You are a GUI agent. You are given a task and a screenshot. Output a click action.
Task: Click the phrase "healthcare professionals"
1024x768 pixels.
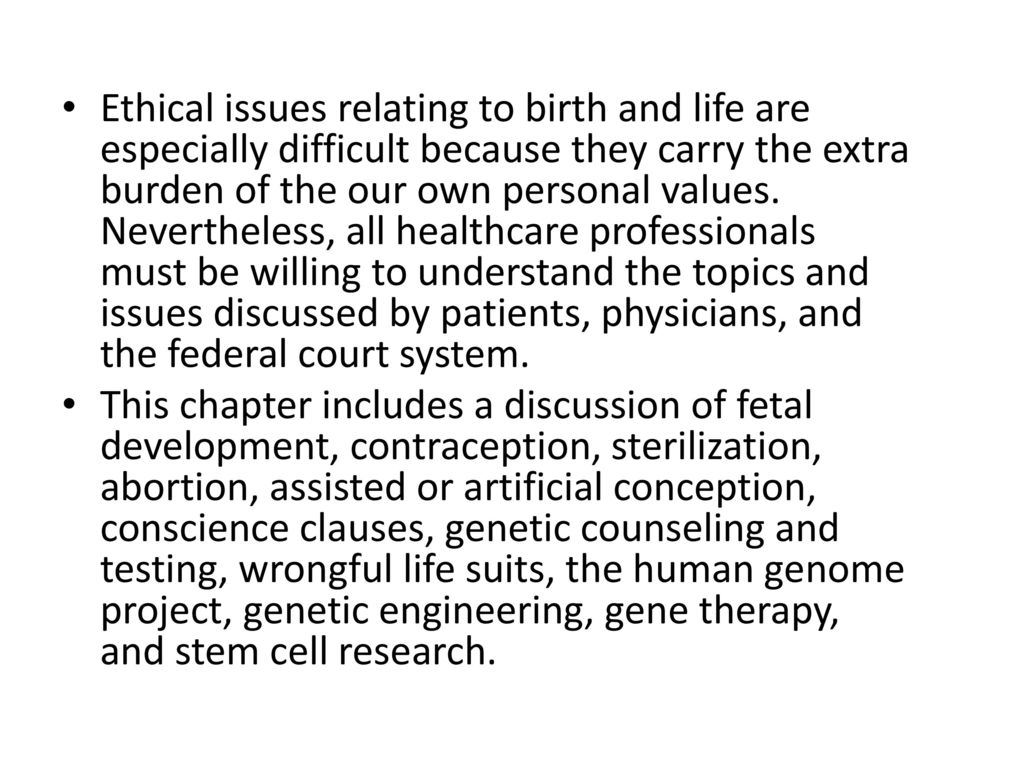point(605,231)
